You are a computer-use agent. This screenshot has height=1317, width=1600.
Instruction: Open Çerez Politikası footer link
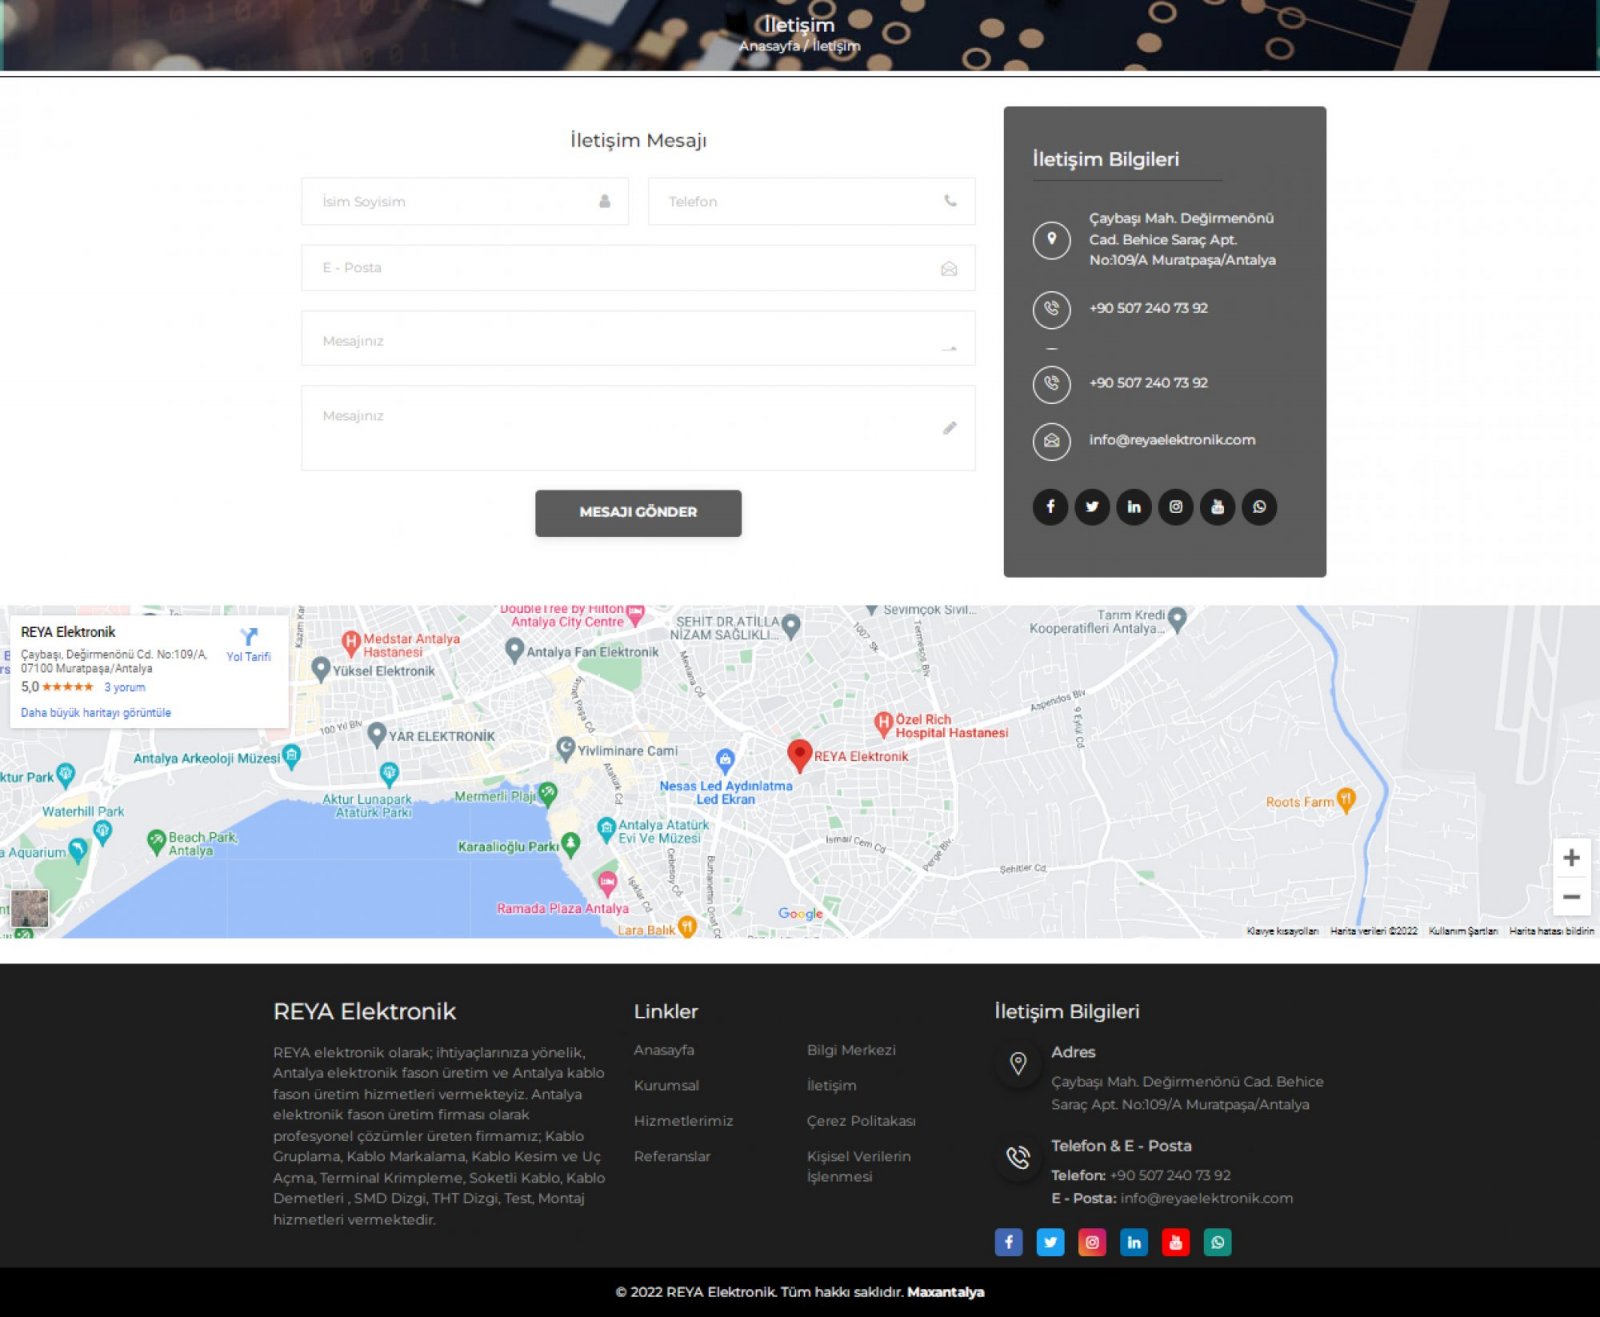[861, 1121]
